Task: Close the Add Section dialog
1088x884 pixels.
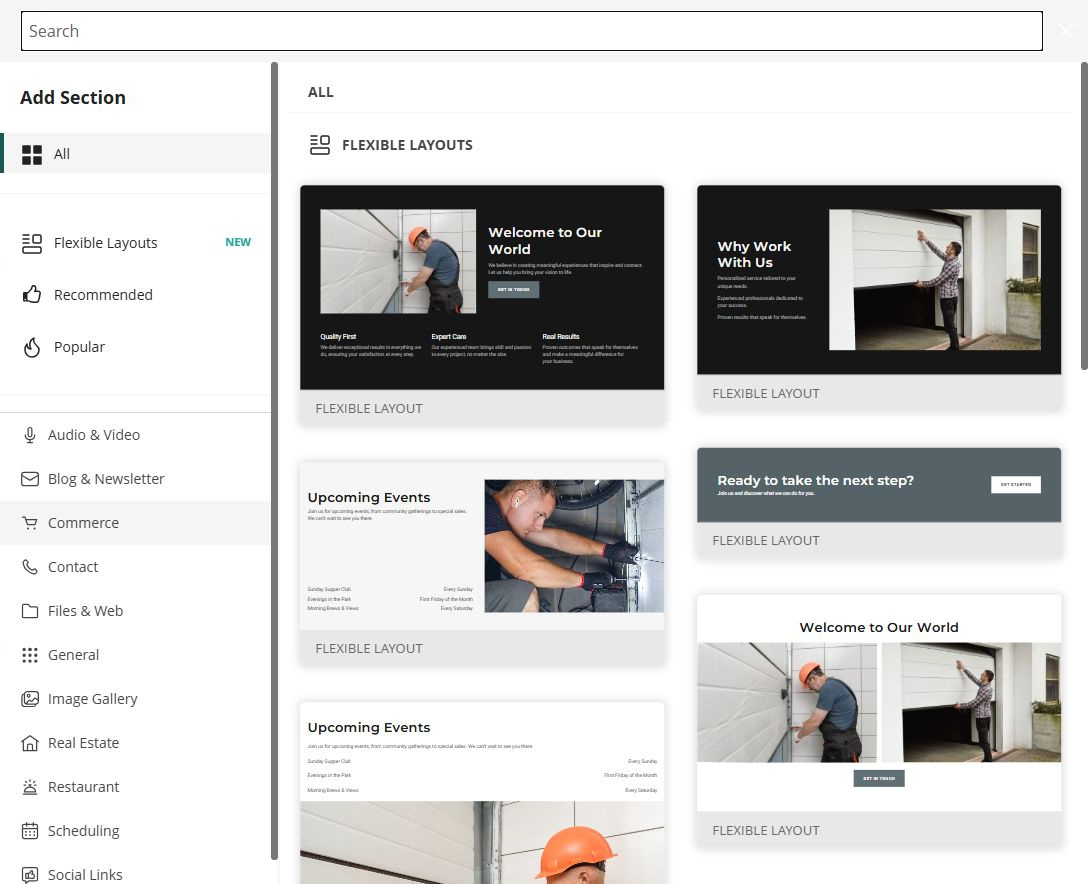Action: click(x=1066, y=31)
